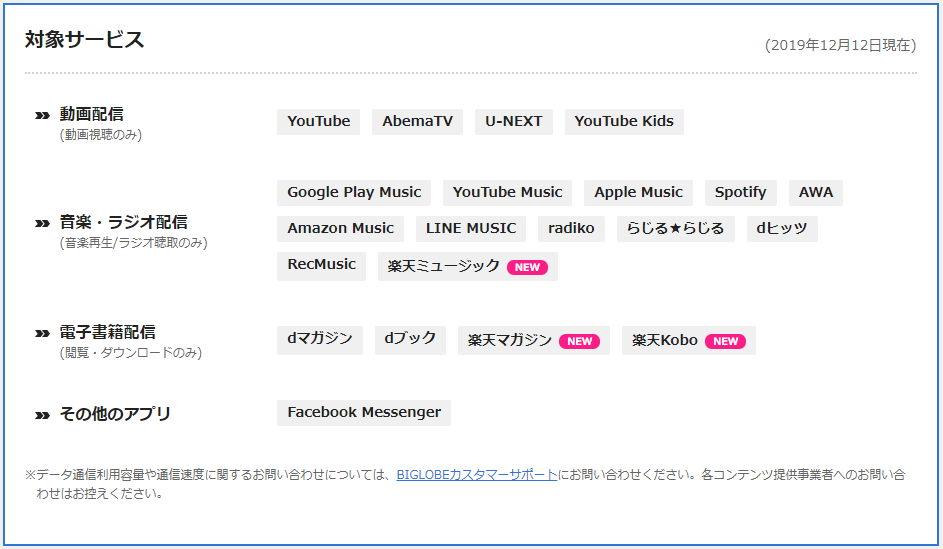
Task: Click the arrow icon beside 動画配信
Action: [42, 115]
